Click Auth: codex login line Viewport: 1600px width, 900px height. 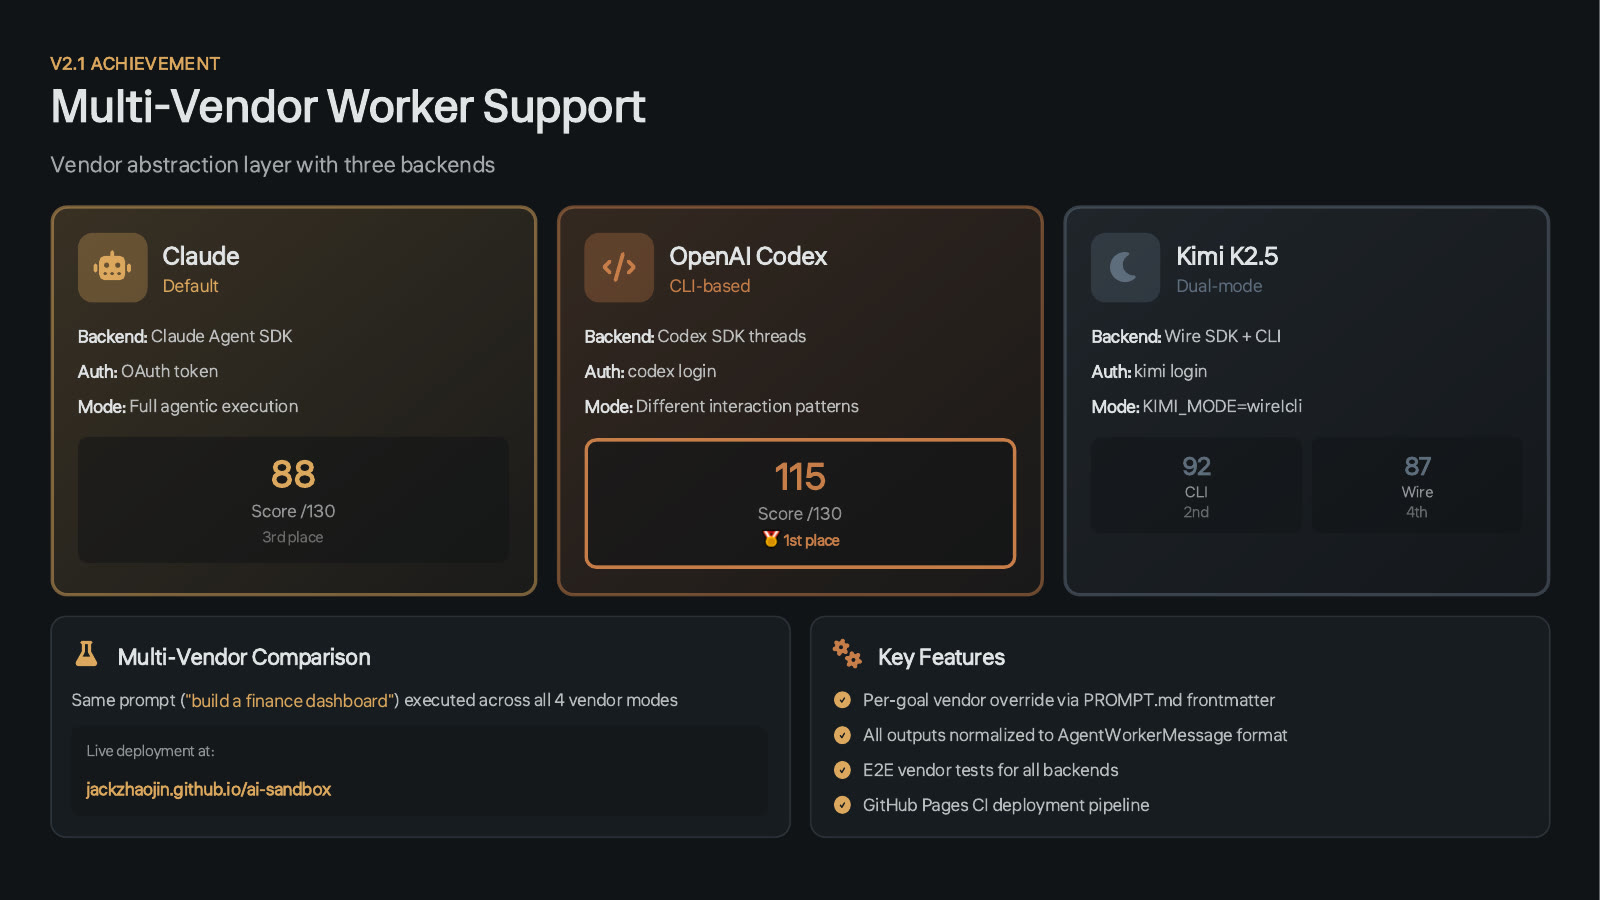tap(650, 371)
